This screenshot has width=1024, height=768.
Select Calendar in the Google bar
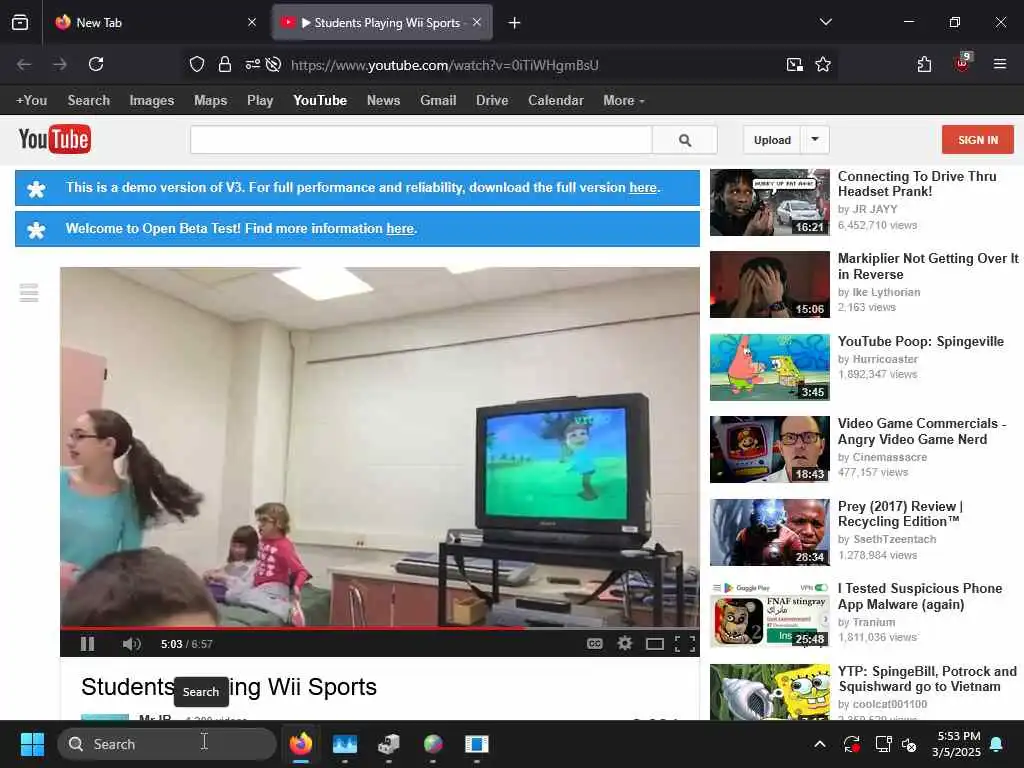click(556, 101)
